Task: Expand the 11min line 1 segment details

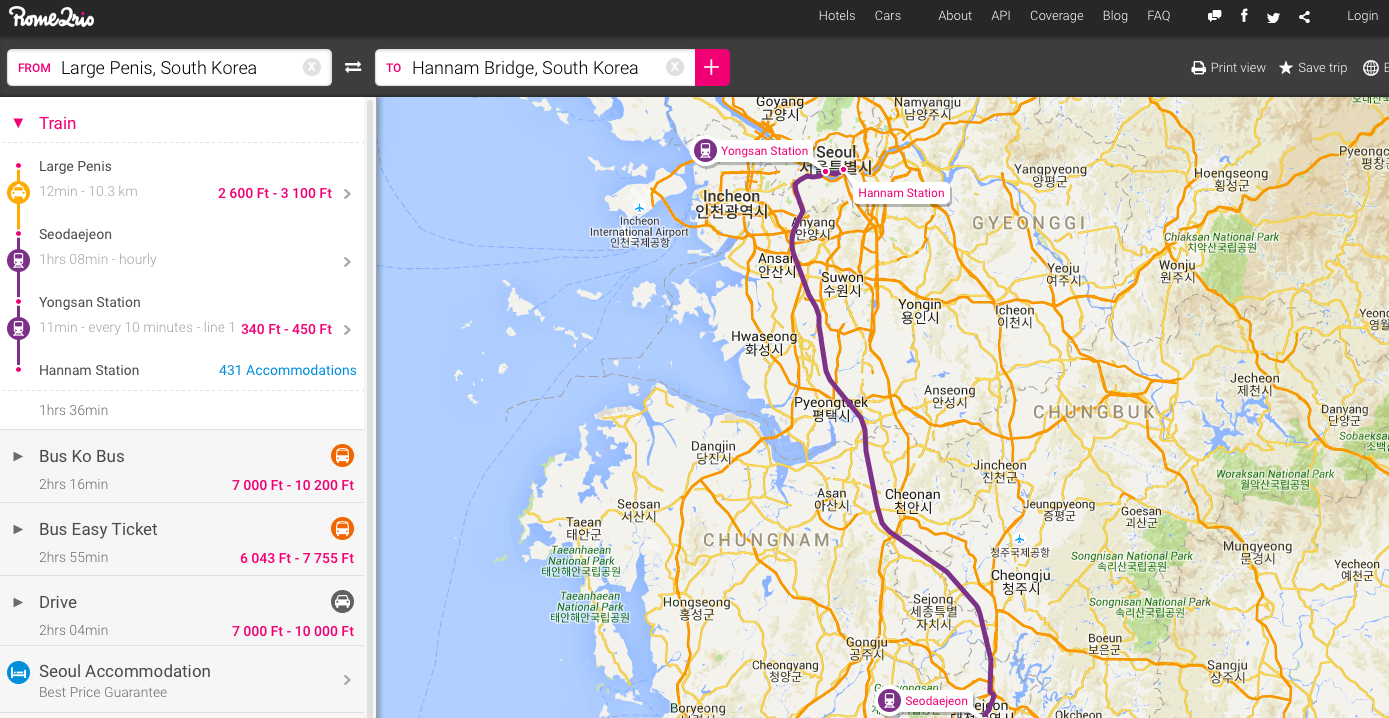Action: click(347, 330)
